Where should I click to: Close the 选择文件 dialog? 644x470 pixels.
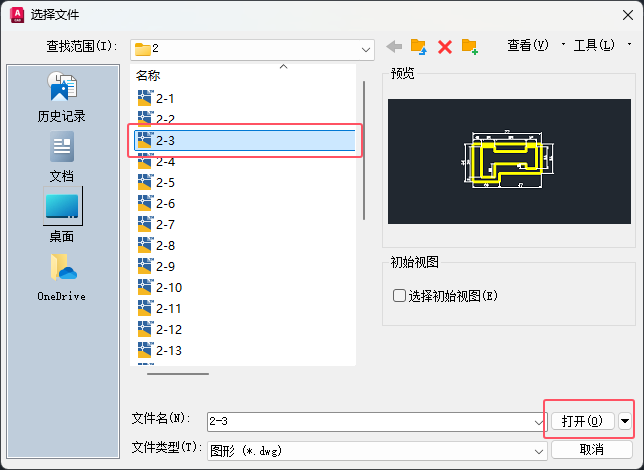[x=628, y=15]
